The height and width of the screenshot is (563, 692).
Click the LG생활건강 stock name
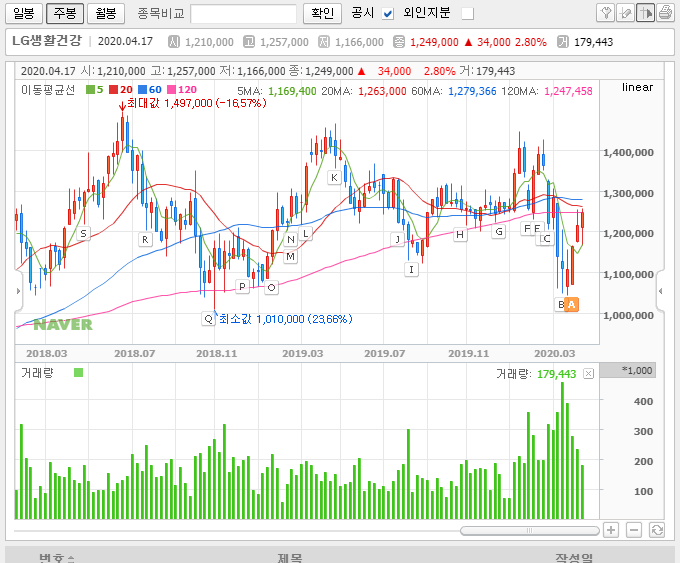pyautogui.click(x=47, y=41)
